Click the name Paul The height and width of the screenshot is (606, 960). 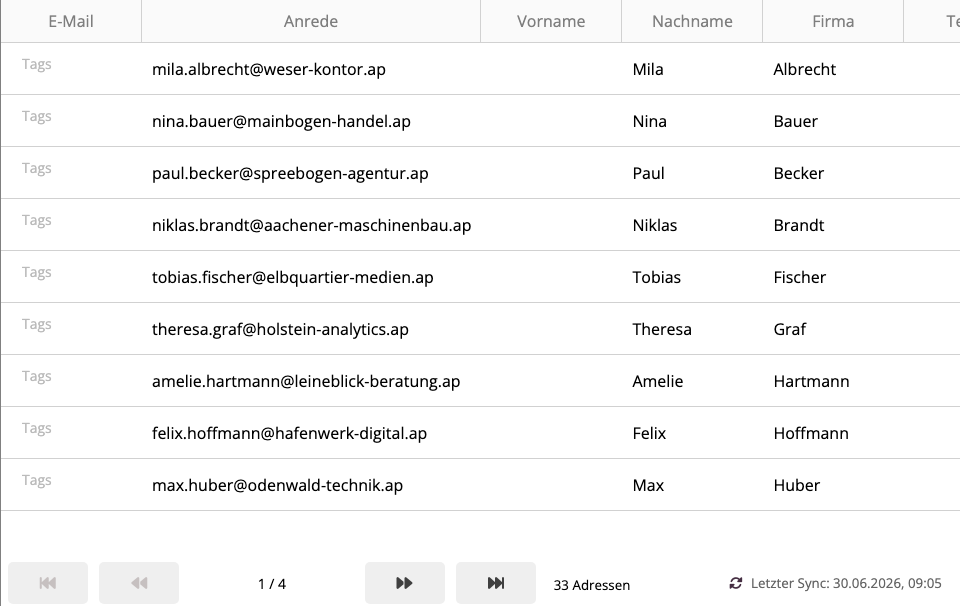click(x=648, y=173)
